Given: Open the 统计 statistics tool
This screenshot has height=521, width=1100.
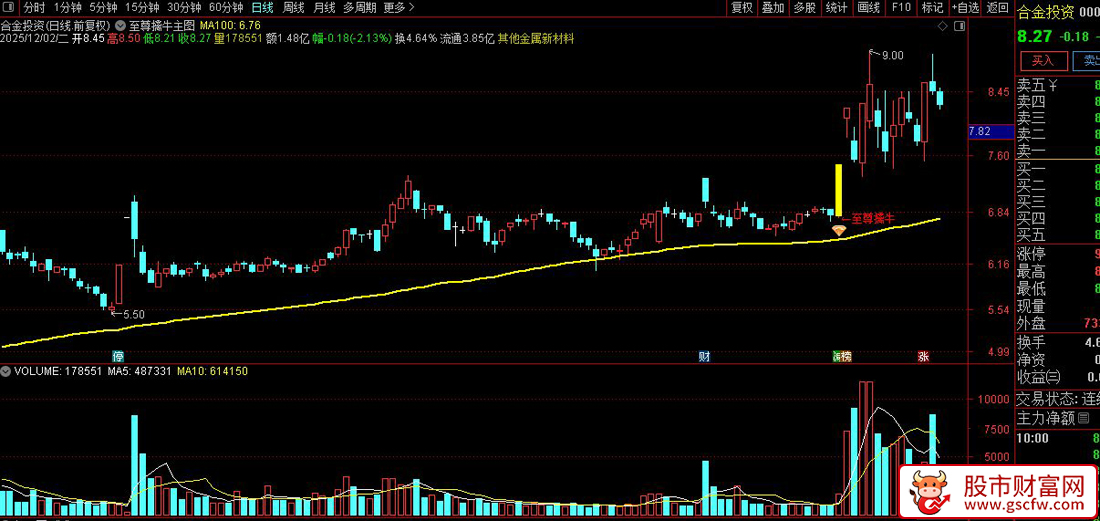Looking at the screenshot, I should [x=836, y=8].
